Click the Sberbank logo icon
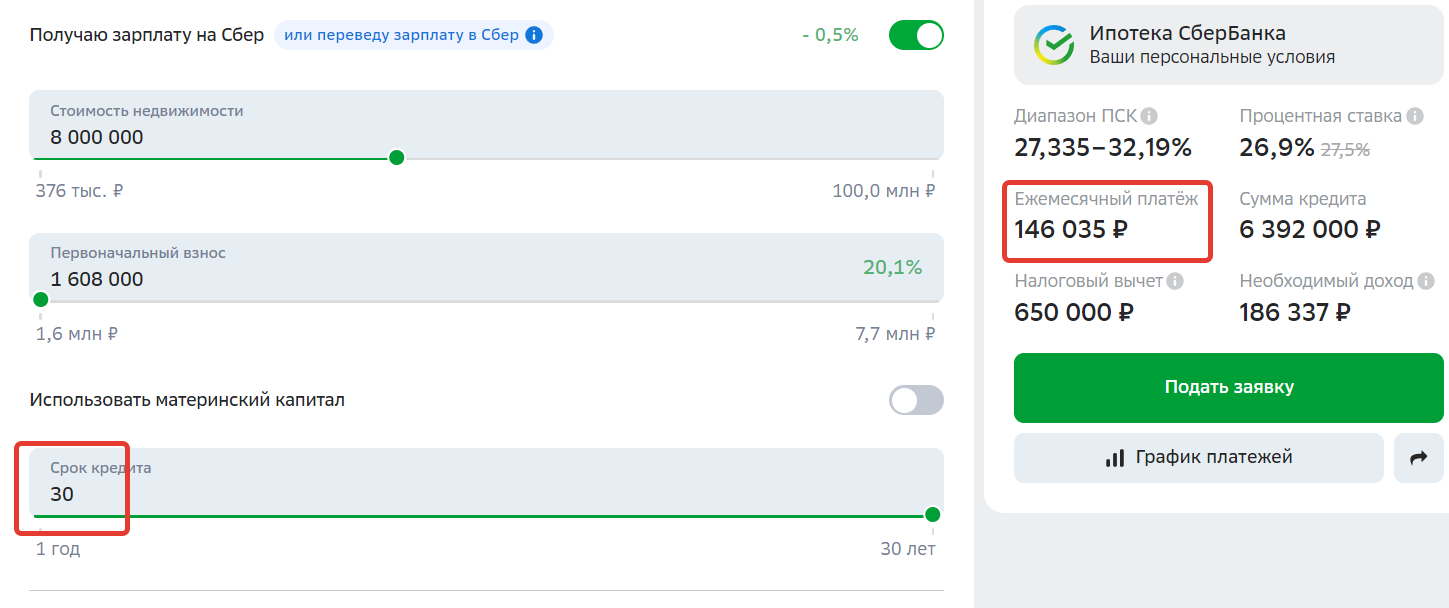Screen dimensions: 1449x608 pos(1054,45)
